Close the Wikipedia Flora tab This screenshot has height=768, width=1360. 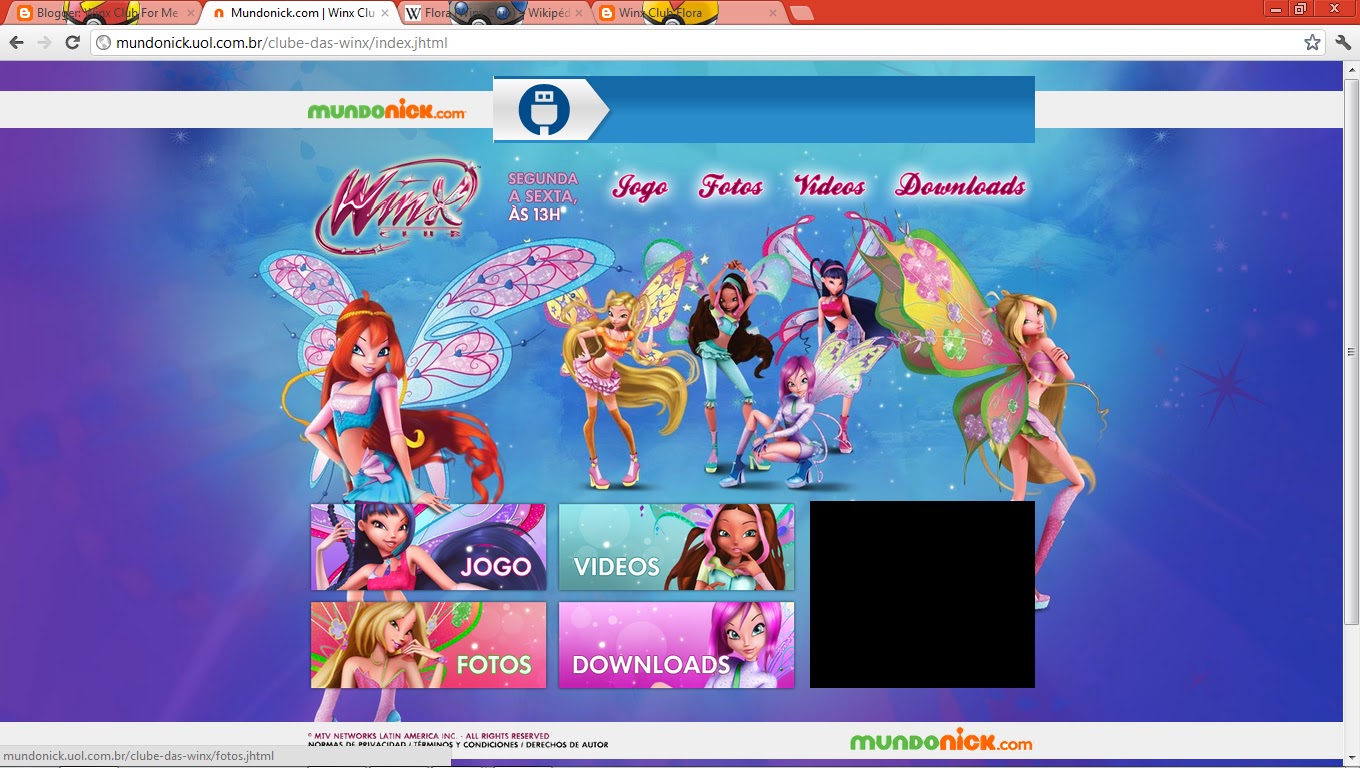[579, 14]
